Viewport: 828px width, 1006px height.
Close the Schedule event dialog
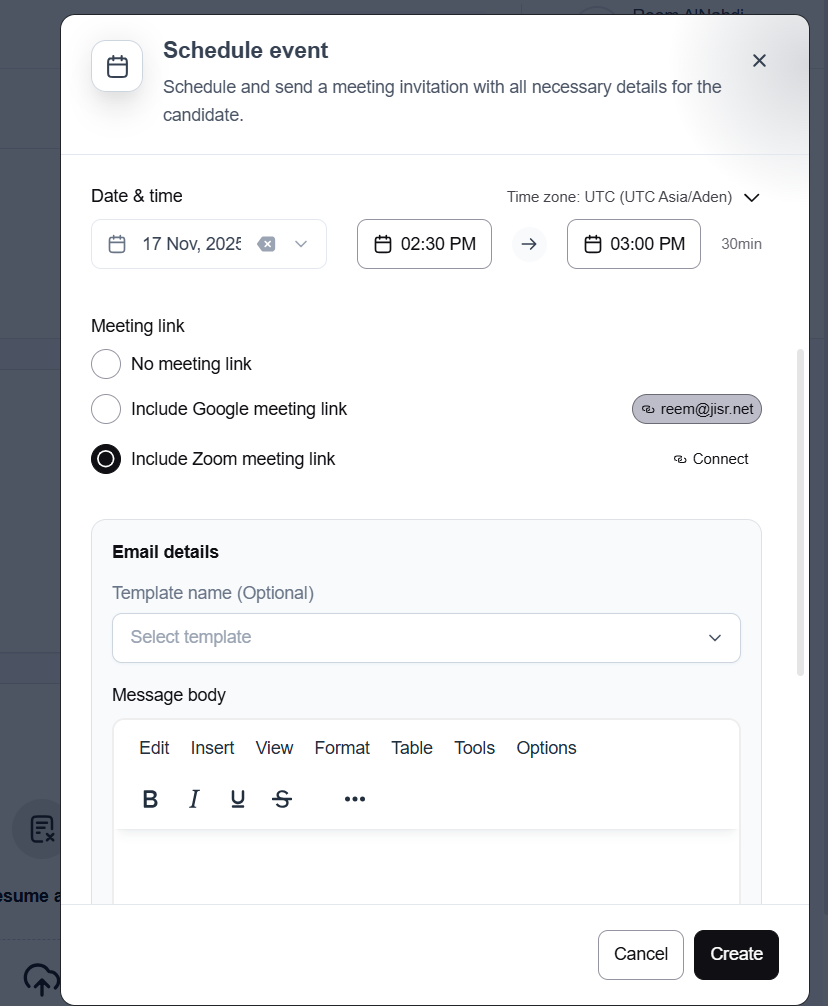coord(759,61)
